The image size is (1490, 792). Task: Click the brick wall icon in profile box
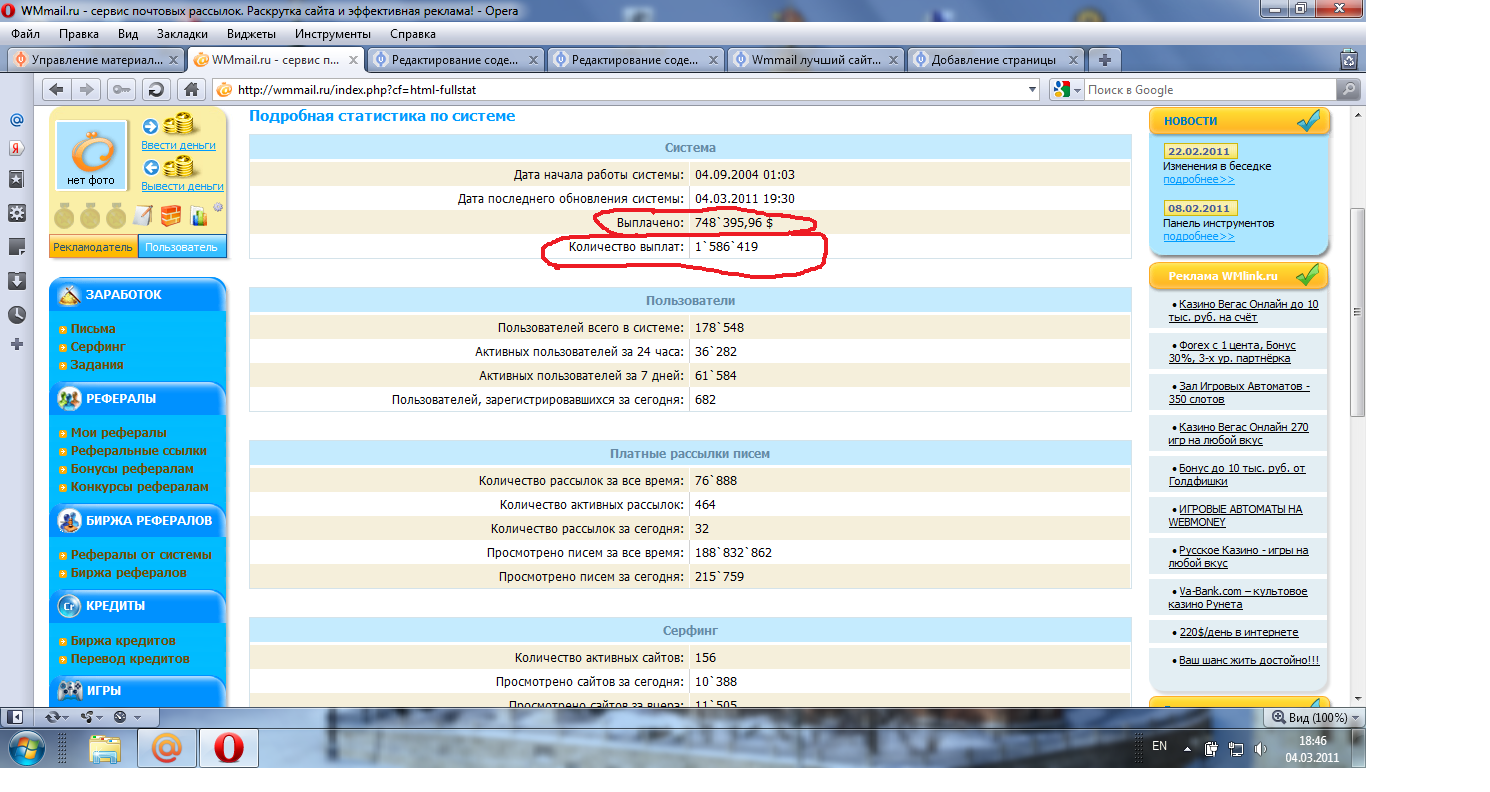point(171,215)
